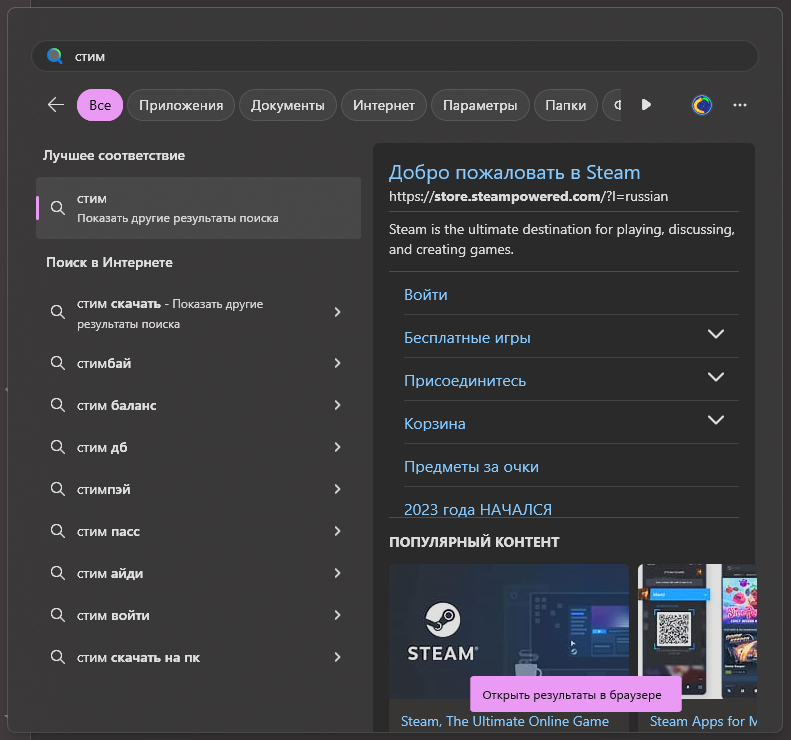The image size is (791, 740).
Task: Open the three-dots more options menu
Action: pos(740,105)
